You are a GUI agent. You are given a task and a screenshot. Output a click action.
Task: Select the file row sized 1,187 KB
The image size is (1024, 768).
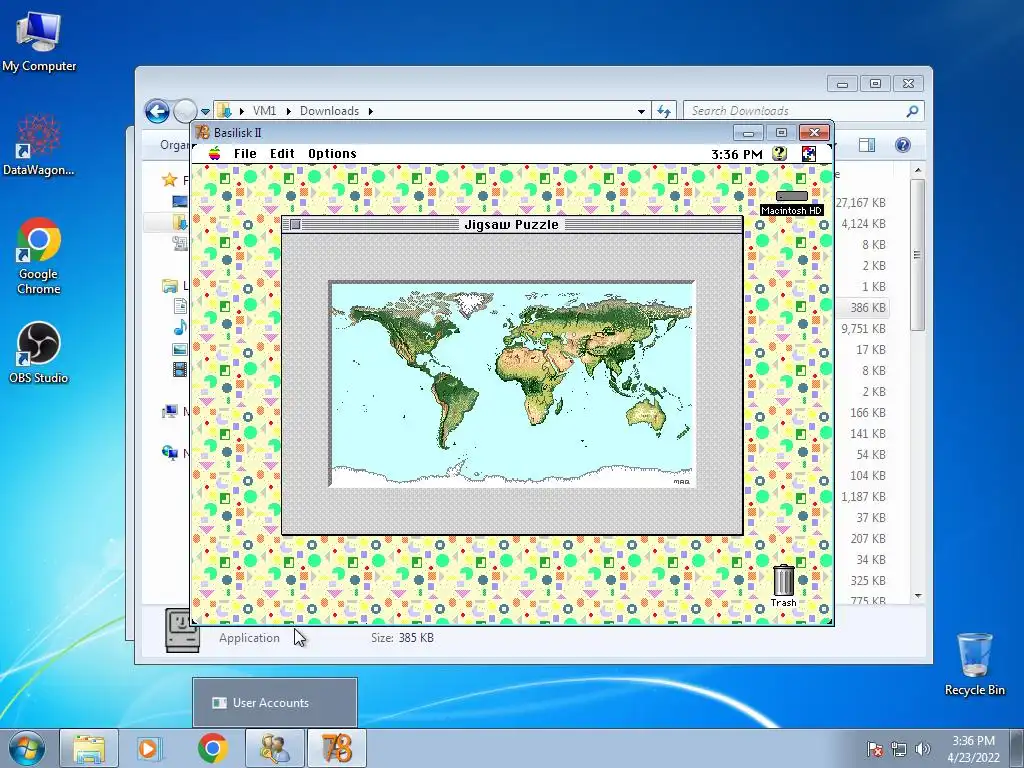click(x=862, y=496)
